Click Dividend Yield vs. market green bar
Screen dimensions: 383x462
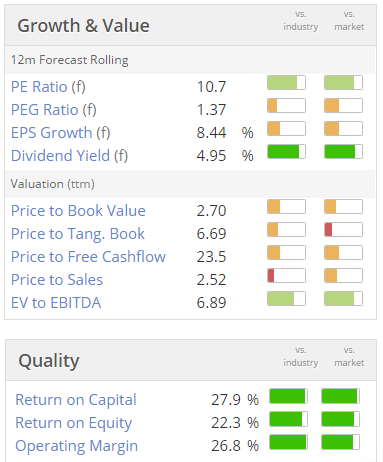[x=343, y=152]
